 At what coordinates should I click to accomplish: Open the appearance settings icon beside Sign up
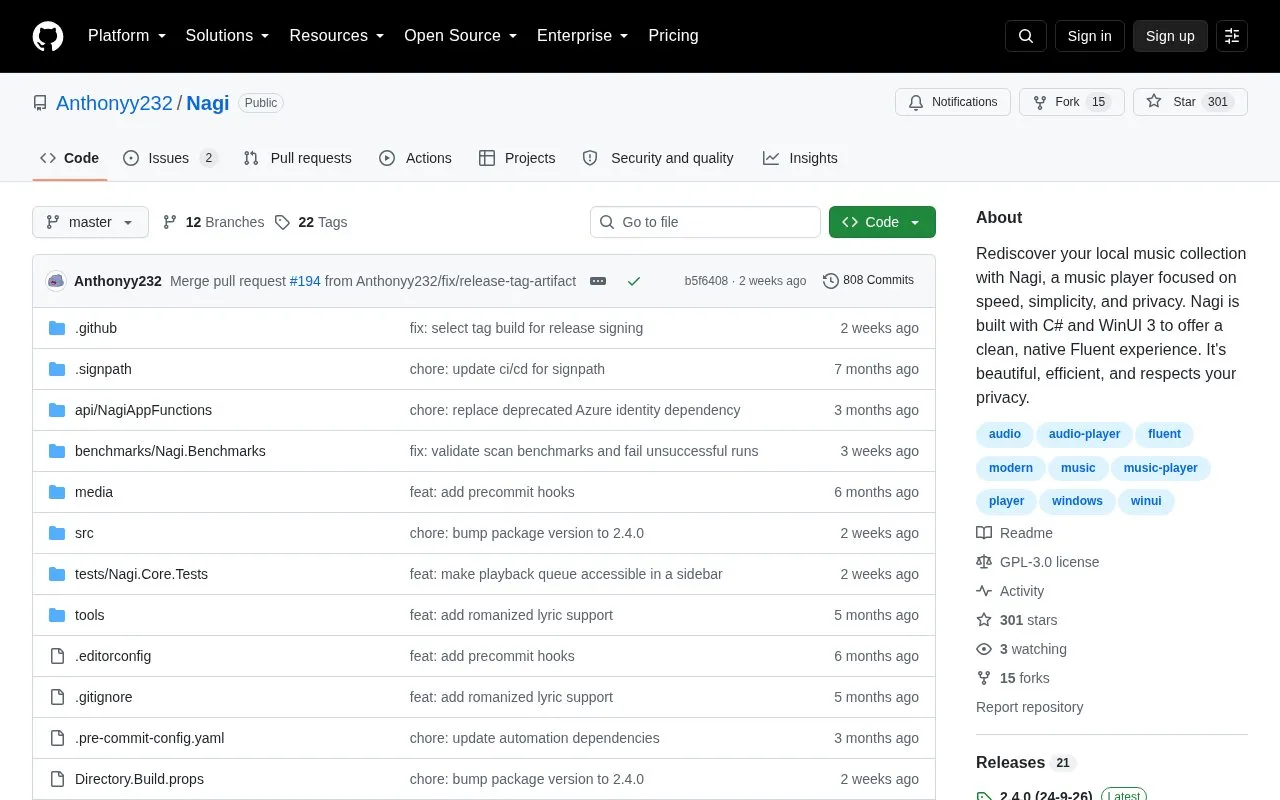[1232, 36]
